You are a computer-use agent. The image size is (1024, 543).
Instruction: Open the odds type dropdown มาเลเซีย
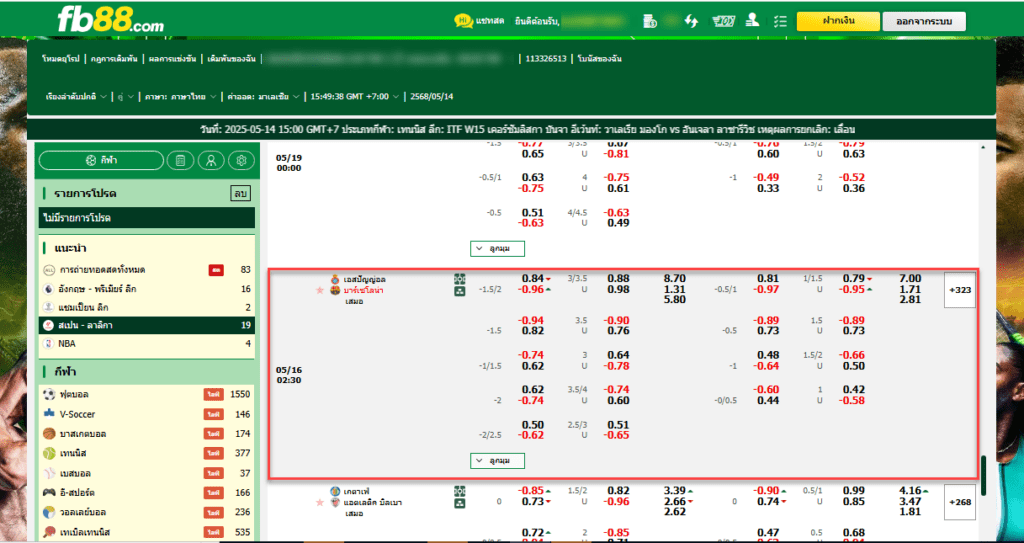tap(264, 97)
